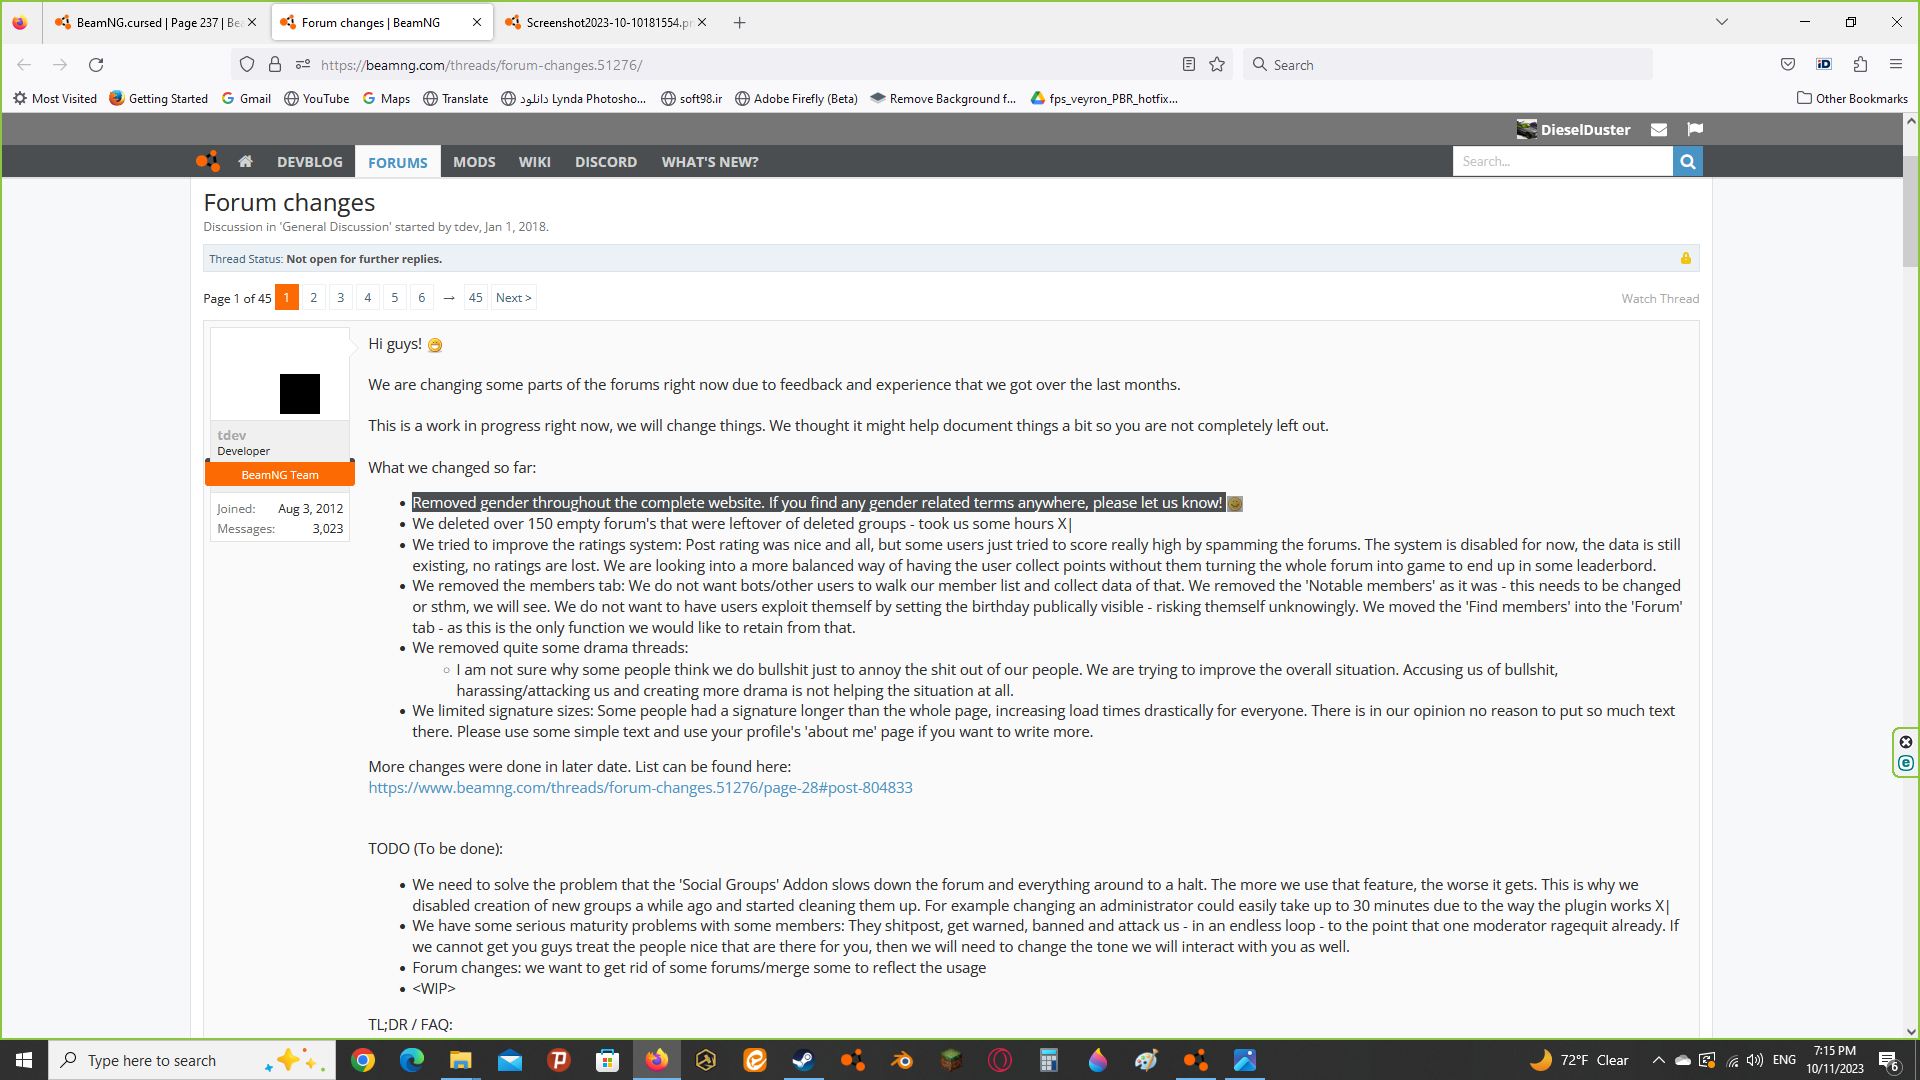Go back with the browser back arrow
Screen dimensions: 1920x1080
(x=24, y=64)
